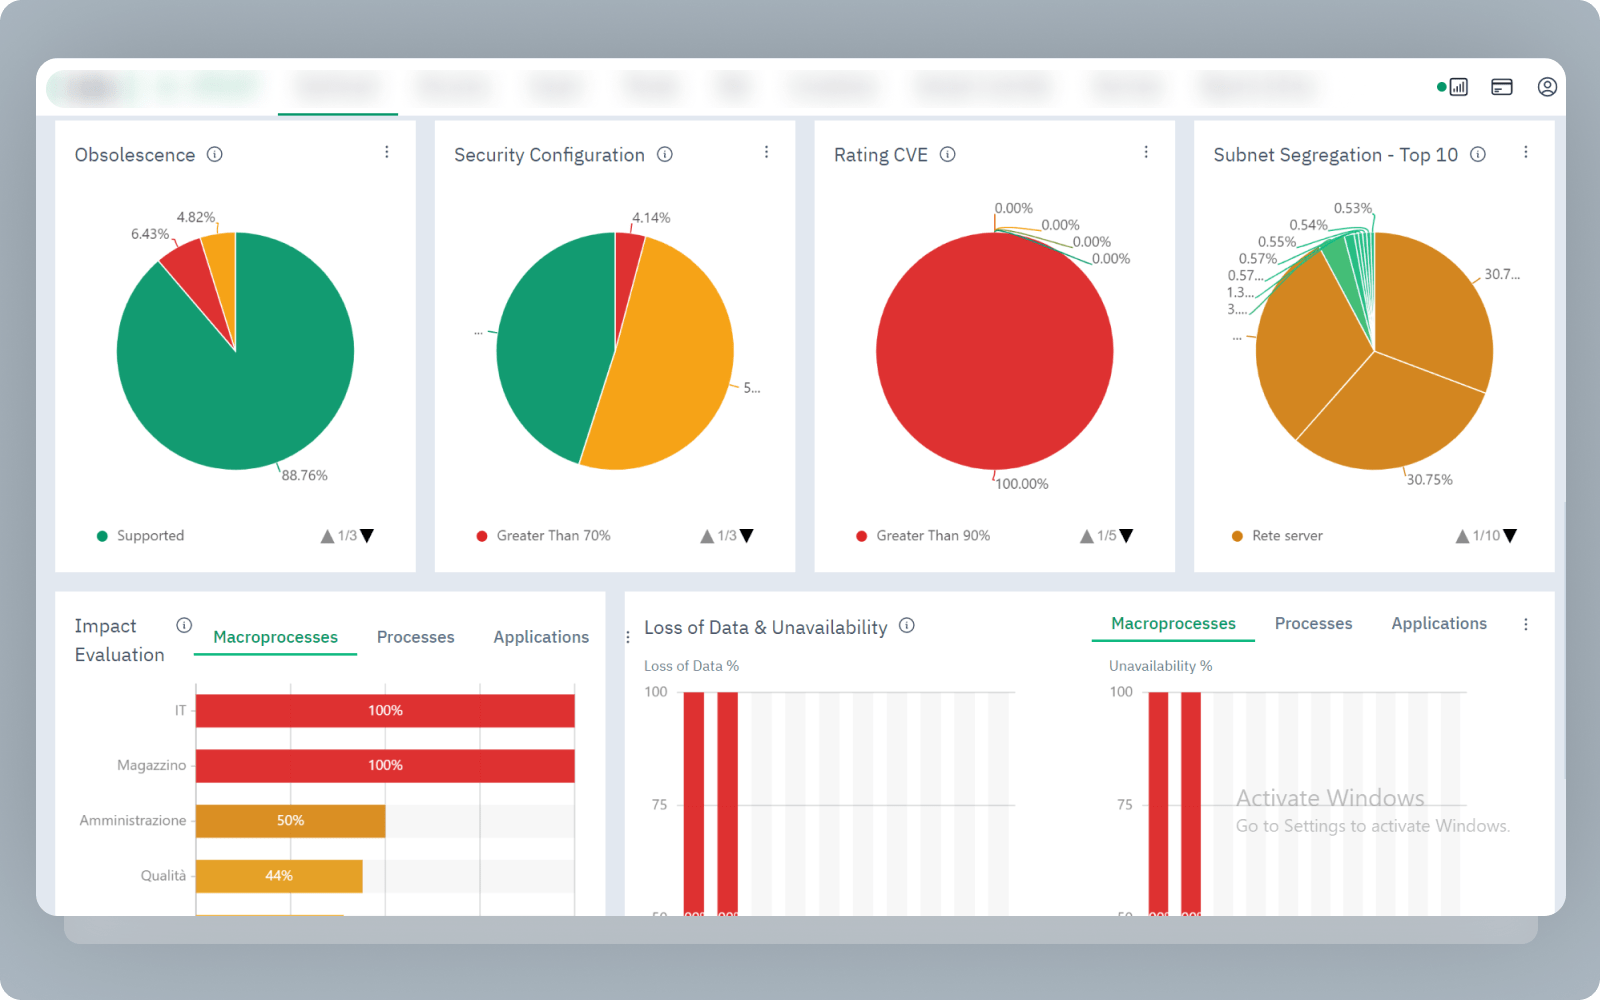This screenshot has width=1600, height=1000.
Task: Open Rating CVE card options menu
Action: click(1146, 152)
